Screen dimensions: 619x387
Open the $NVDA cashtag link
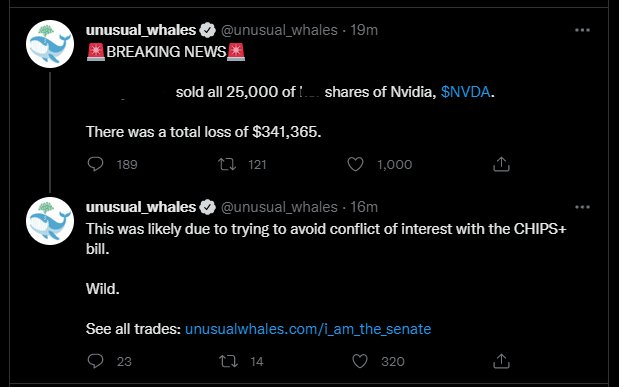click(465, 92)
